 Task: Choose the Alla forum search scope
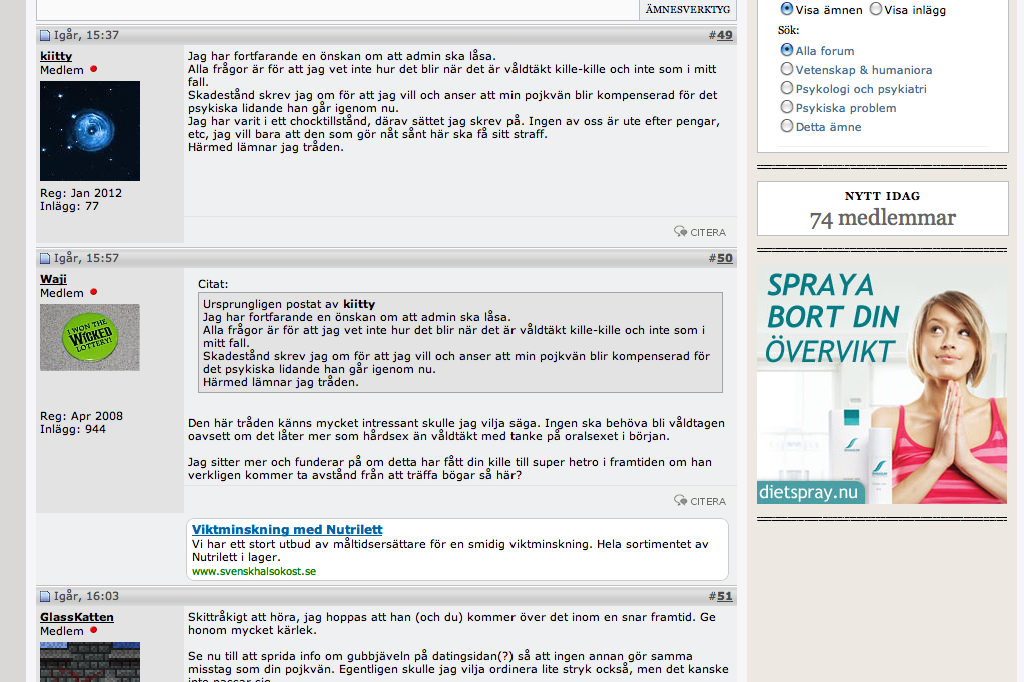tap(787, 50)
